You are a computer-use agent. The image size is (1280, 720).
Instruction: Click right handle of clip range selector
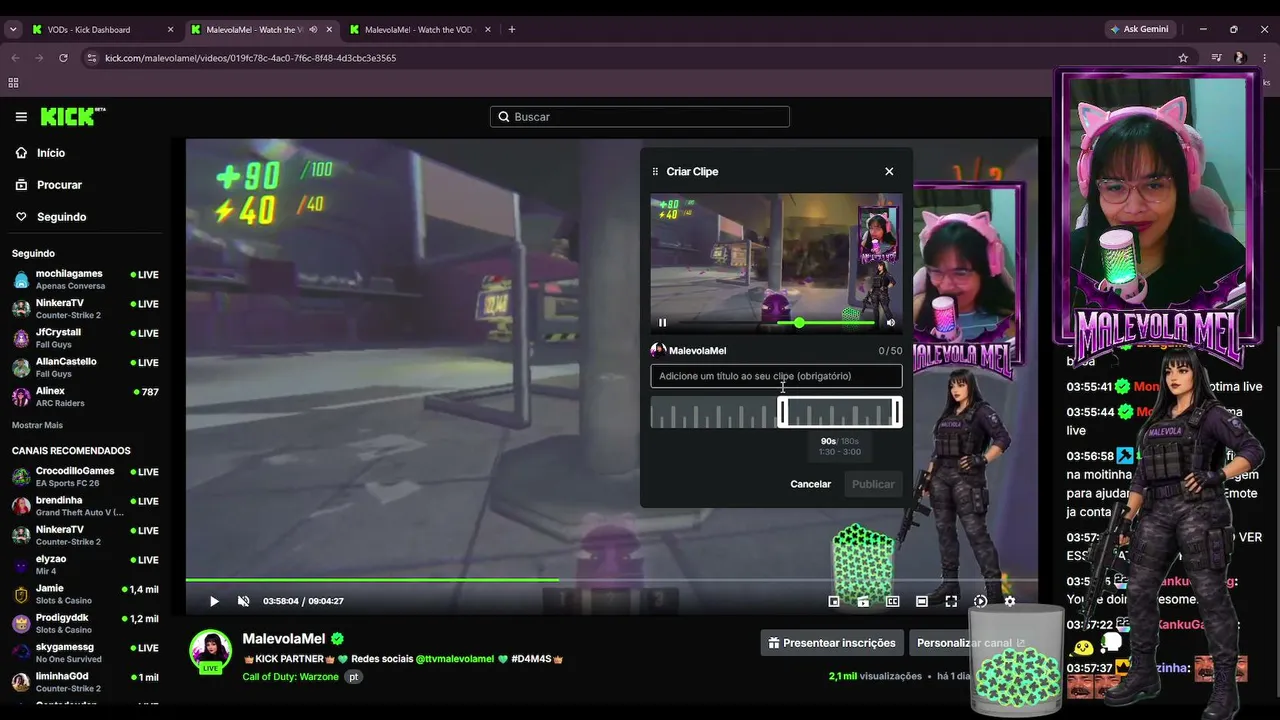pos(897,412)
